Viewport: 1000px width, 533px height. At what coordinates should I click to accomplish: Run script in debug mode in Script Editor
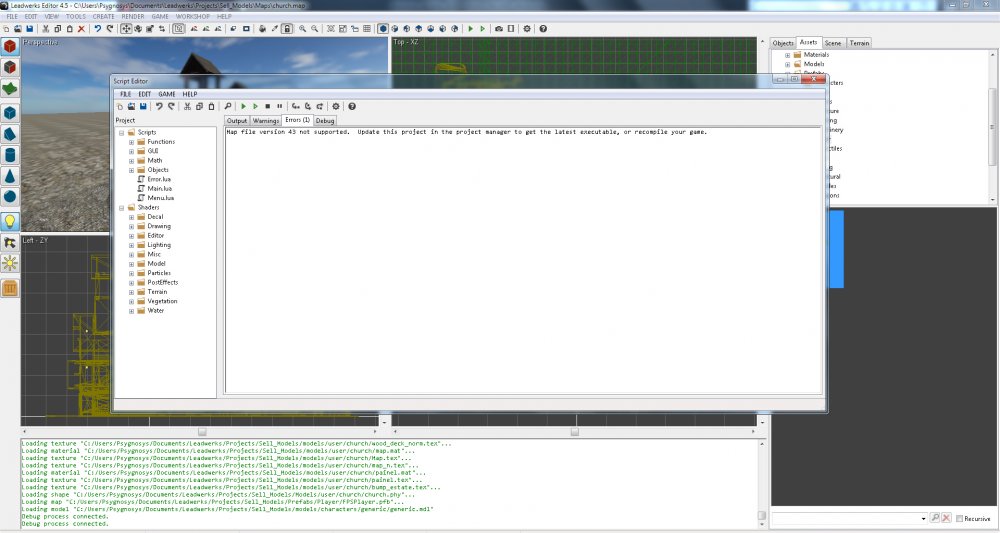tap(255, 106)
